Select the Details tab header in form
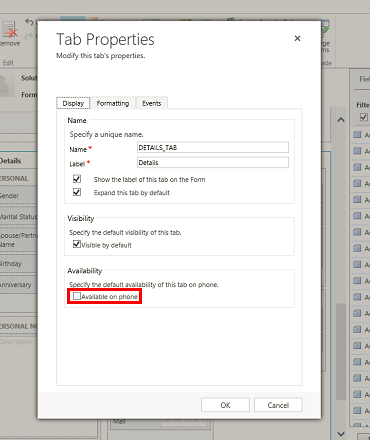 pyautogui.click(x=11, y=161)
